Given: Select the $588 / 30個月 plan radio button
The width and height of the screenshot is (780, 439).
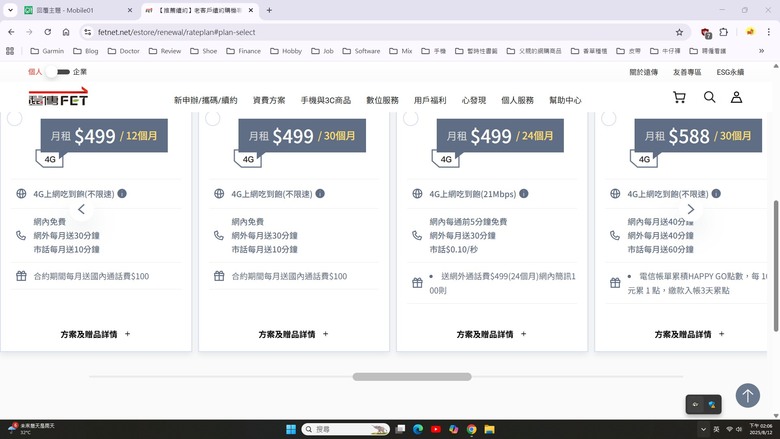Looking at the screenshot, I should pyautogui.click(x=608, y=118).
